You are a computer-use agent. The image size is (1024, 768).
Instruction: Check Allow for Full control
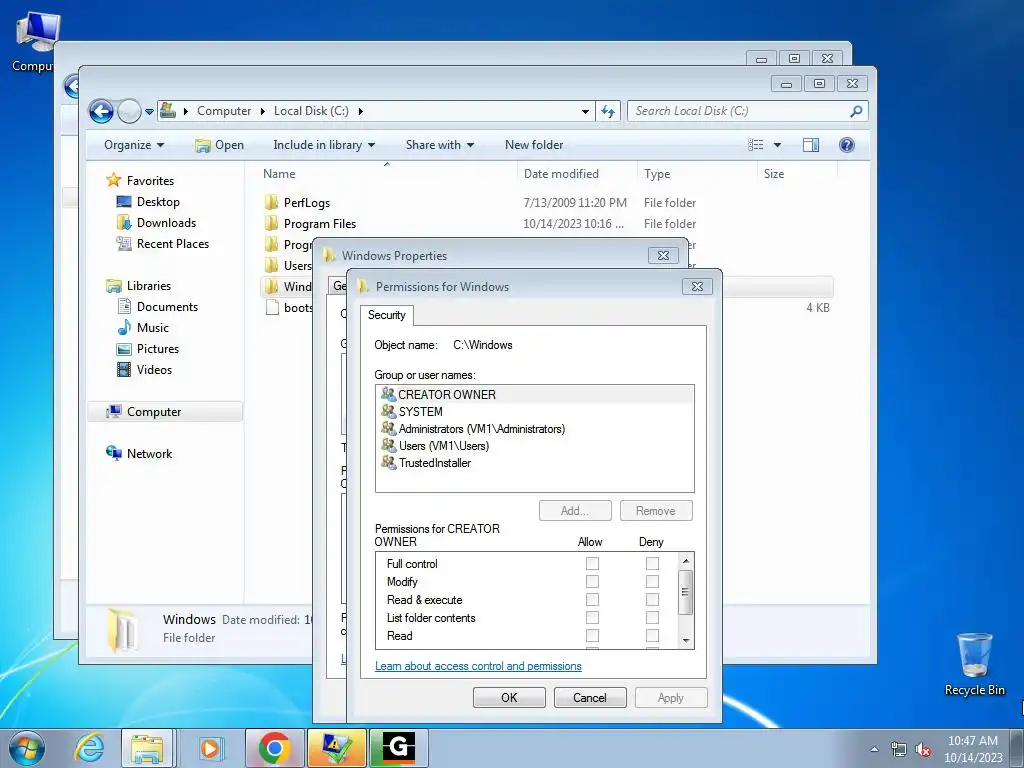click(x=592, y=563)
